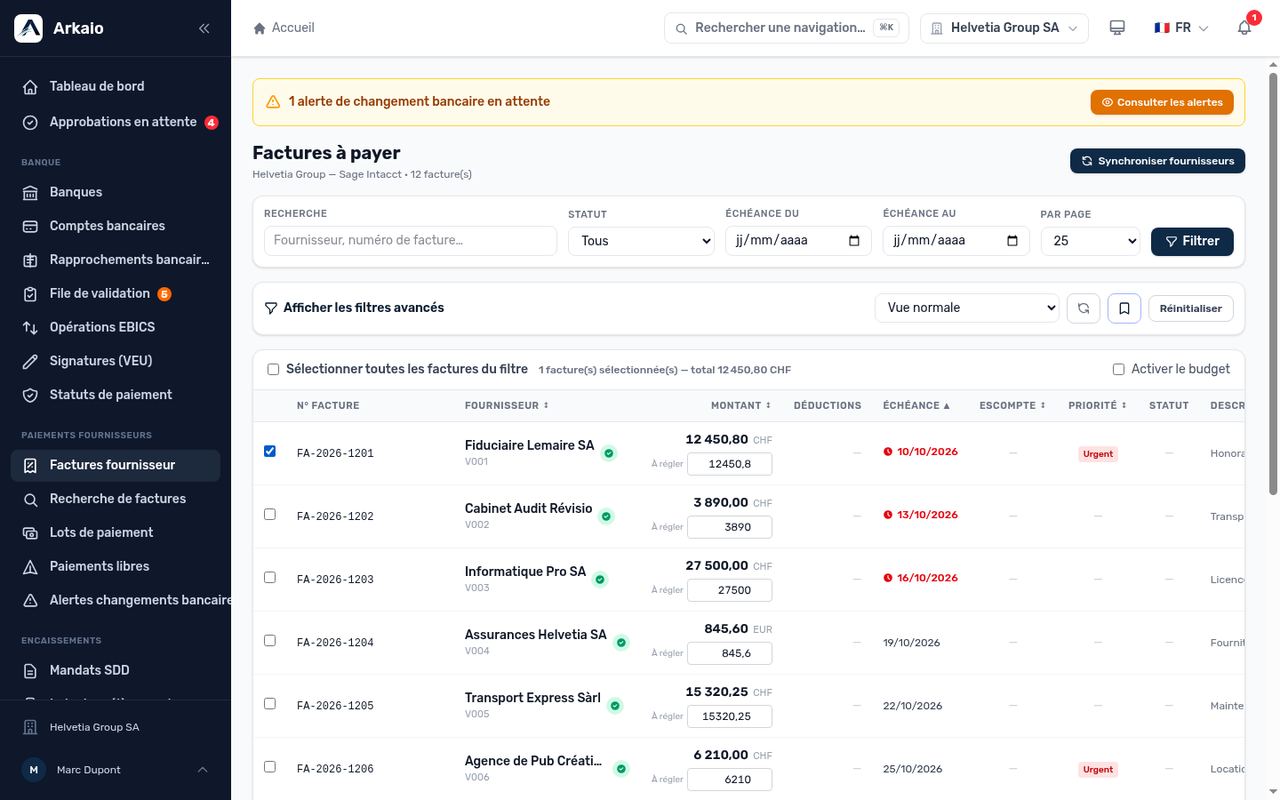Expand the Marc Dupont user menu chevron
Viewport: 1280px width, 800px height.
[203, 770]
